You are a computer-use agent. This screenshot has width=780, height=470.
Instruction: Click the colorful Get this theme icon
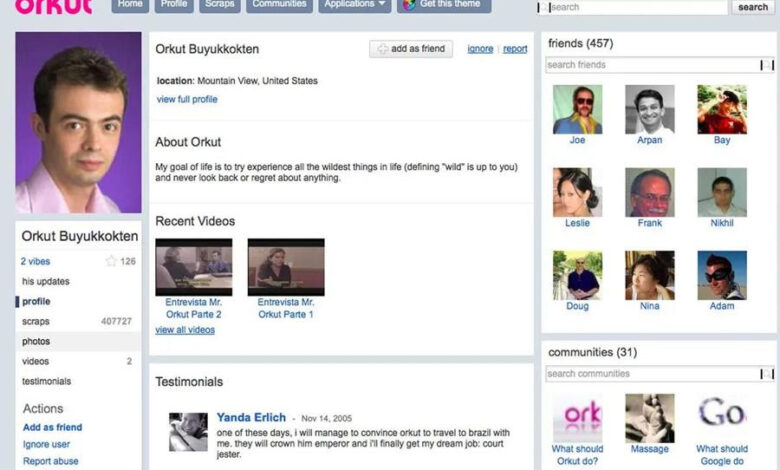[409, 4]
